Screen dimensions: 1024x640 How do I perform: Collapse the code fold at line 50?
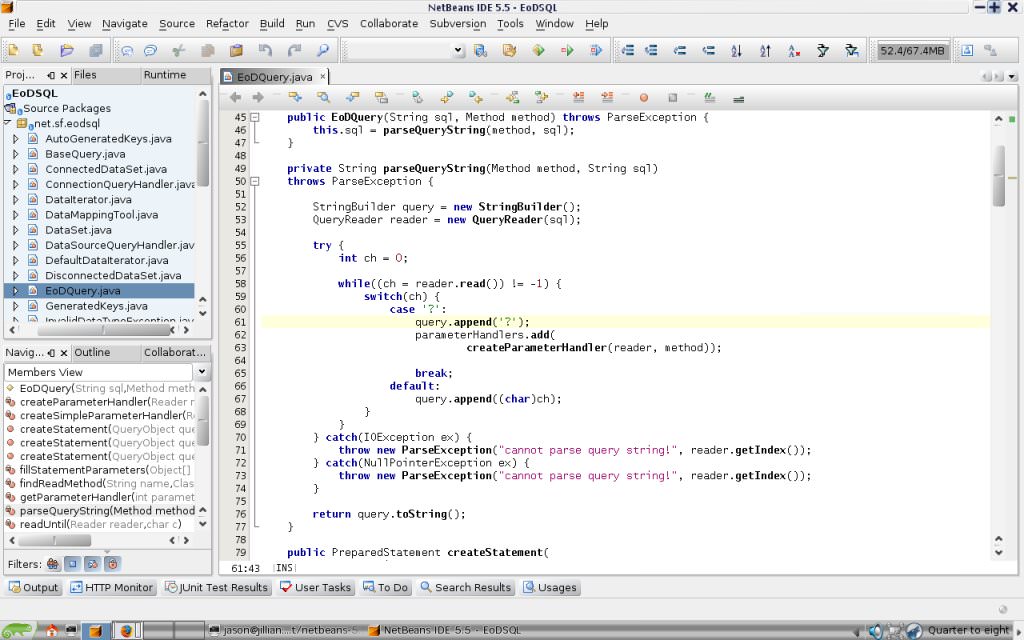(255, 182)
